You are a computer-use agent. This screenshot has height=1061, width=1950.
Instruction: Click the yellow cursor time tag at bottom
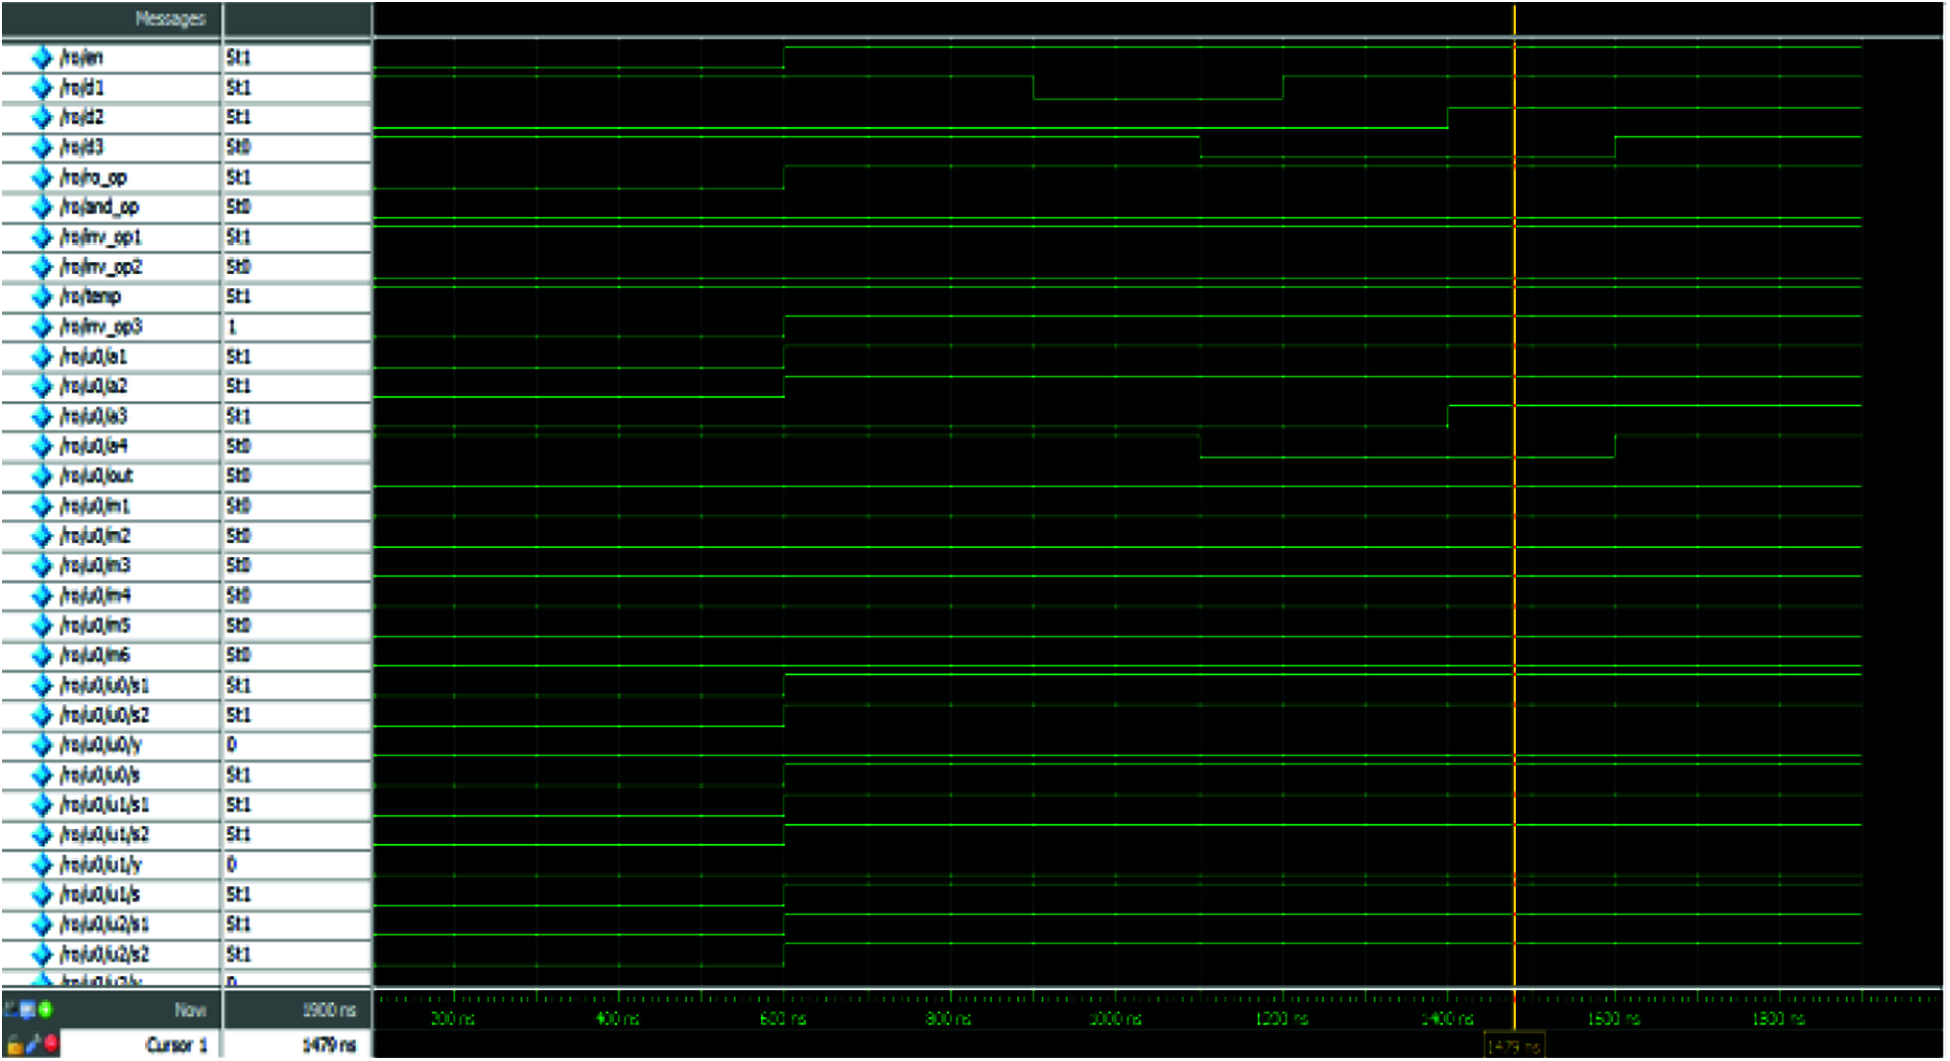(x=1514, y=1047)
